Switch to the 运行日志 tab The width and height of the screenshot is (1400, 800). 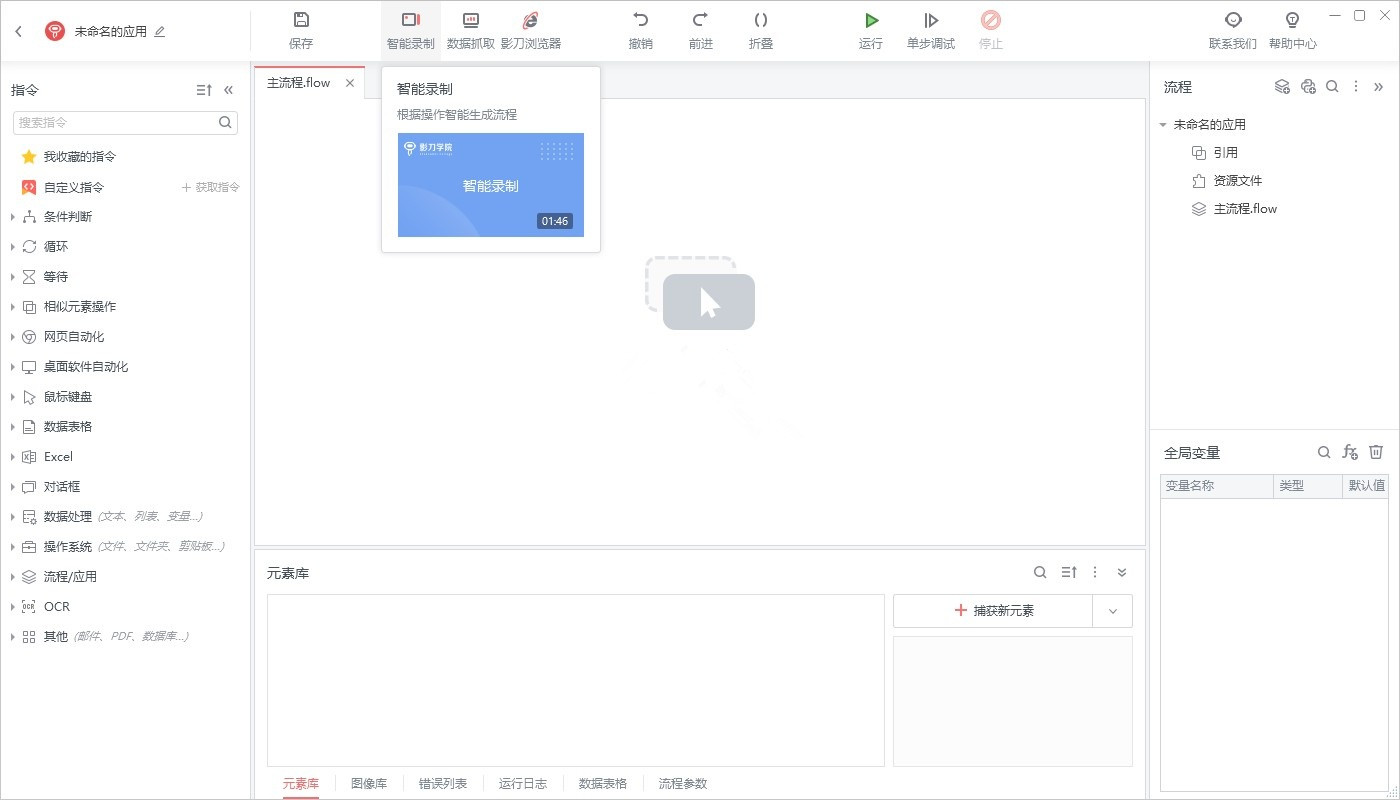click(x=523, y=783)
